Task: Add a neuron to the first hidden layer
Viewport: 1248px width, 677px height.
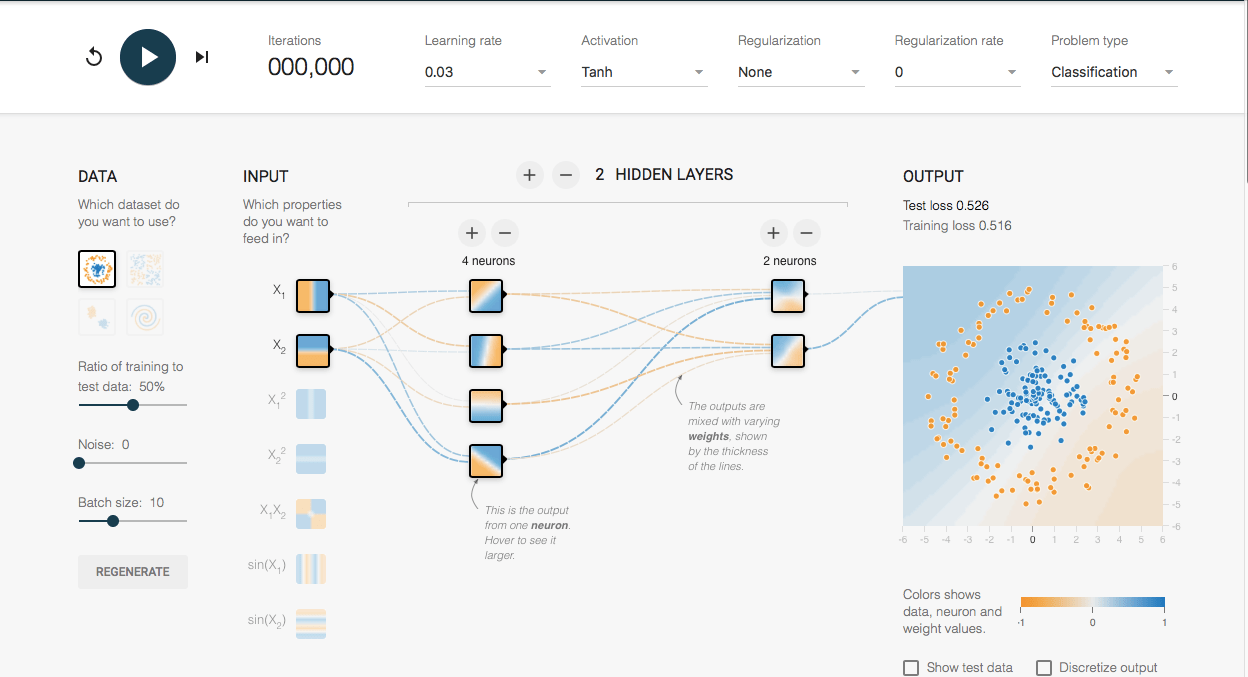Action: 471,234
